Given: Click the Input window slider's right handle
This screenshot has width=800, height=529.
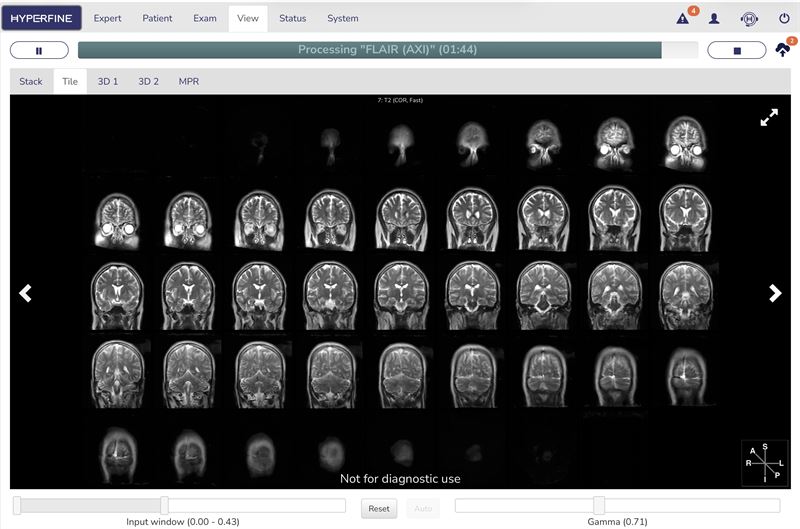Looking at the screenshot, I should tap(164, 506).
